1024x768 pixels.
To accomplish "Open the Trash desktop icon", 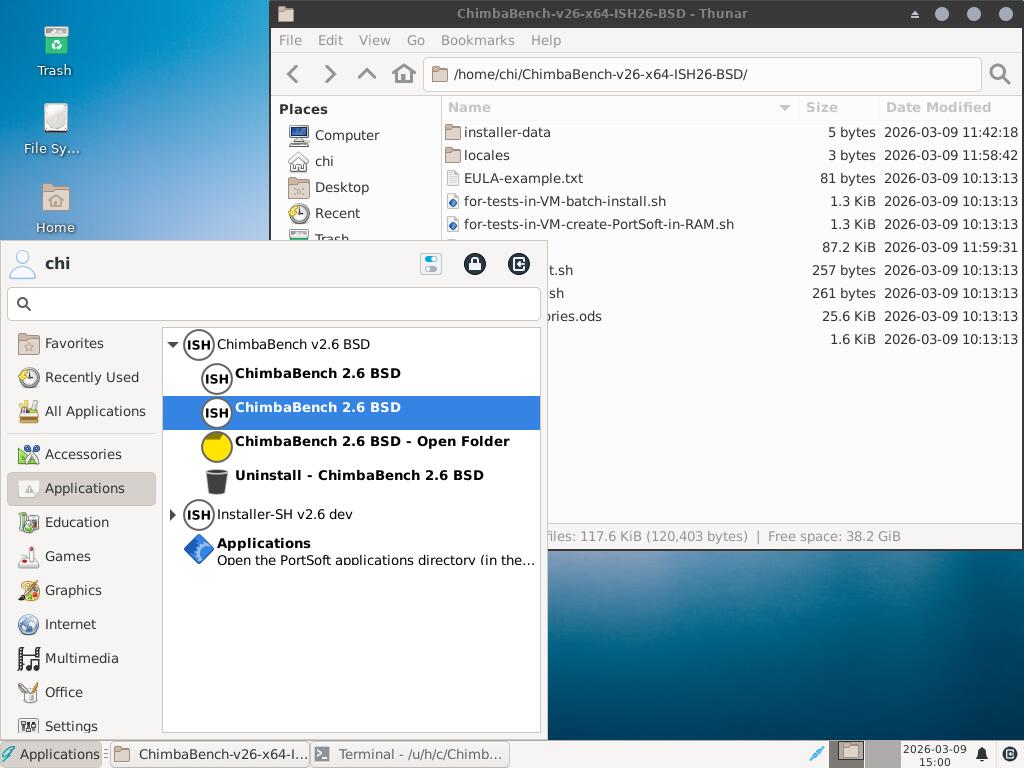I will 56,51.
